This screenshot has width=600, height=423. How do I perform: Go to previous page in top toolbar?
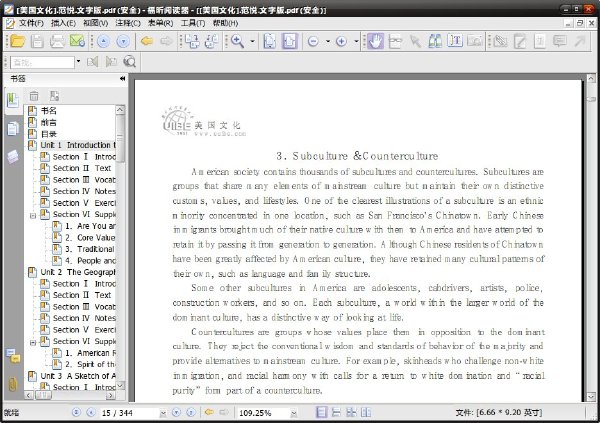pyautogui.click(x=103, y=41)
